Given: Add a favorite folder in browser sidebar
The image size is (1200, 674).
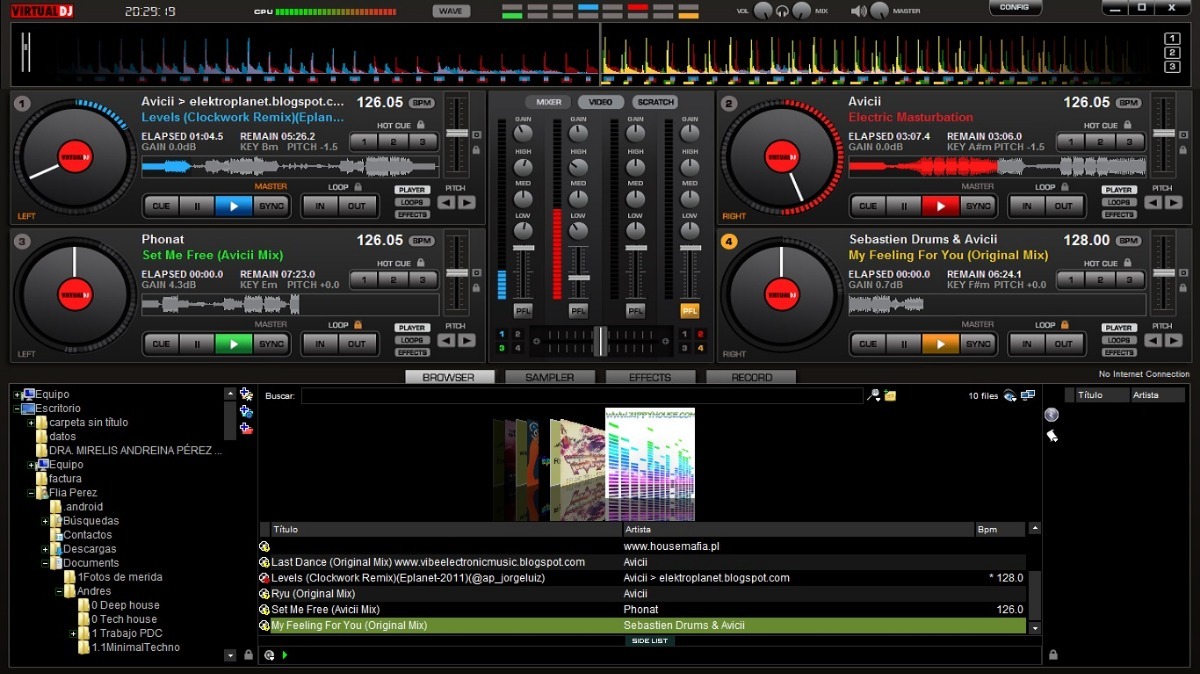Looking at the screenshot, I should point(246,395).
